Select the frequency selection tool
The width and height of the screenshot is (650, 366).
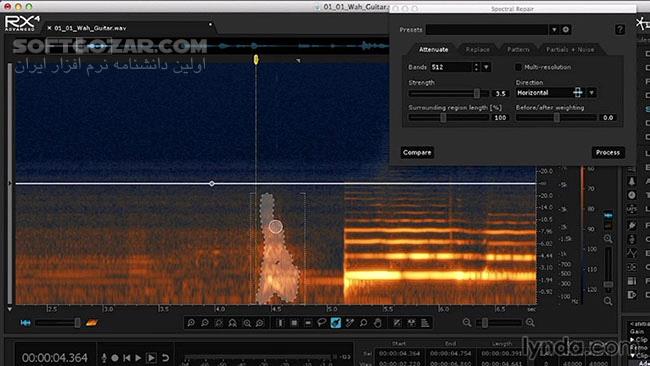coord(308,322)
